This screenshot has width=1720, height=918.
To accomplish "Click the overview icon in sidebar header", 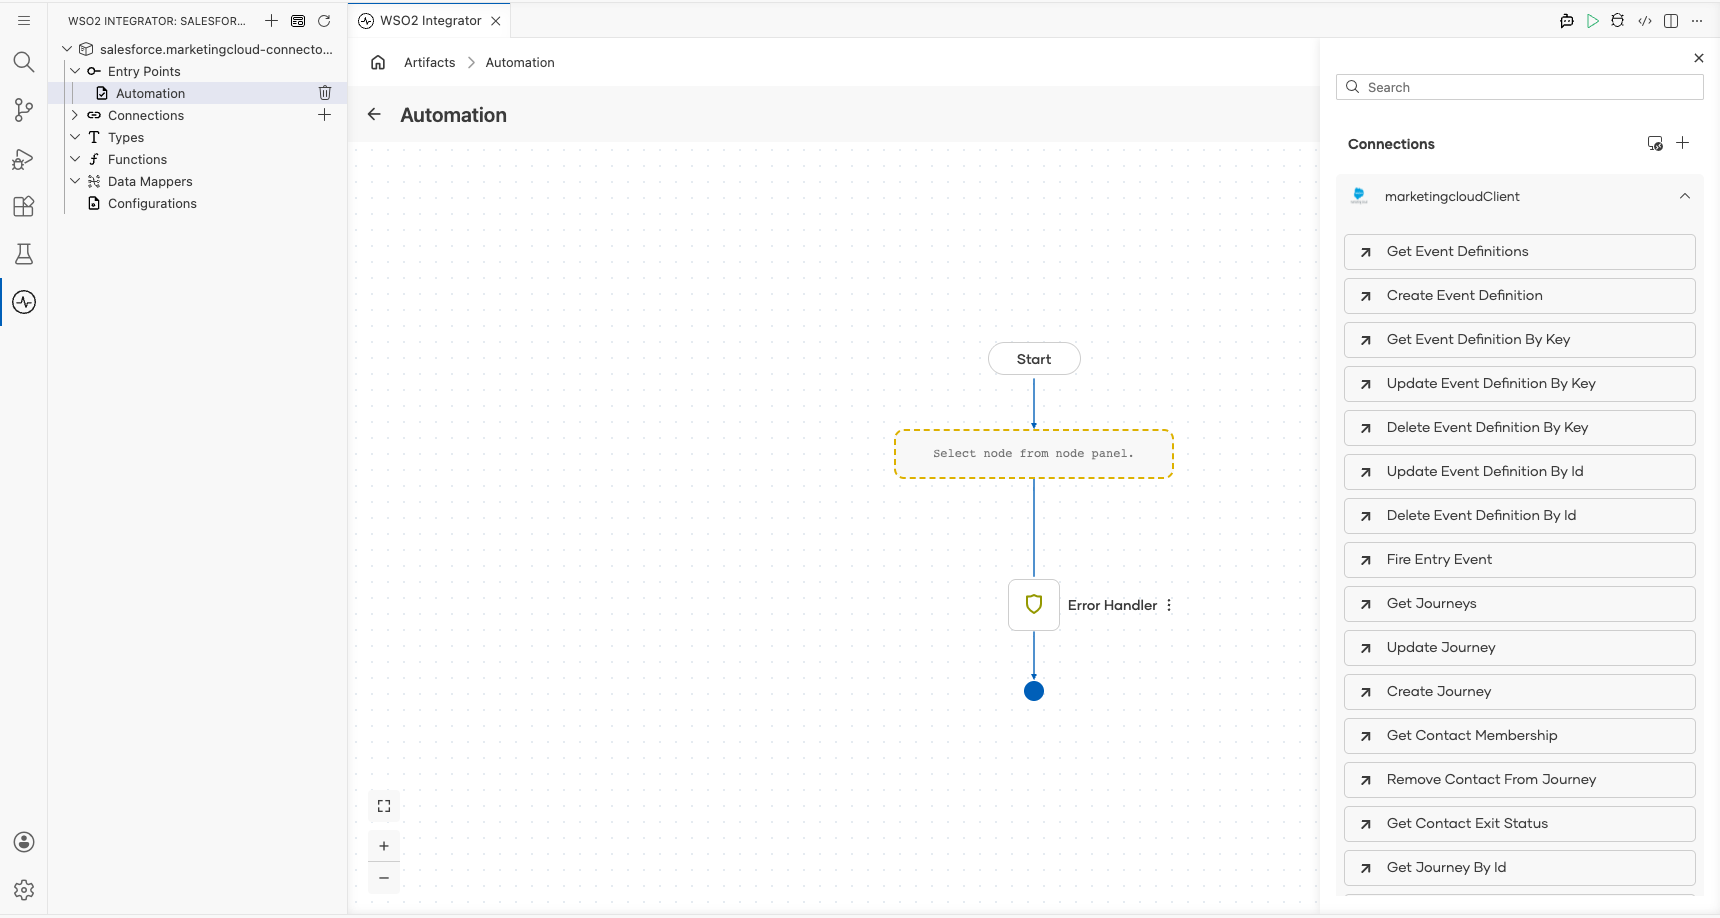I will click(x=298, y=20).
